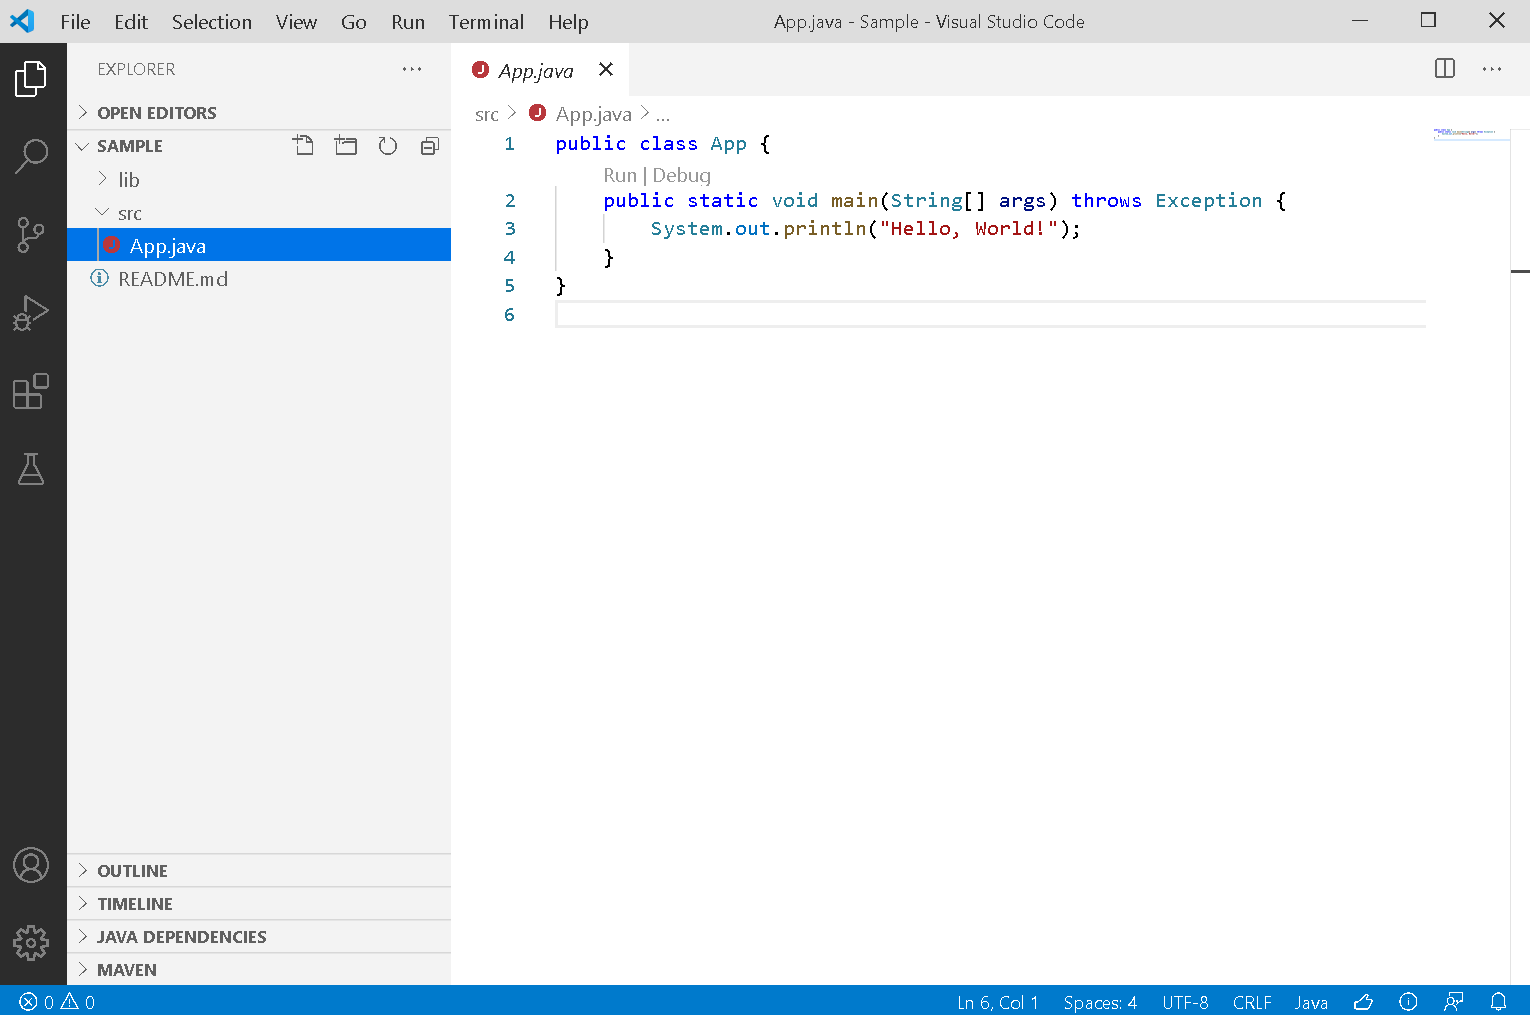Expand the OUTLINE section
The height and width of the screenshot is (1015, 1530).
259,871
